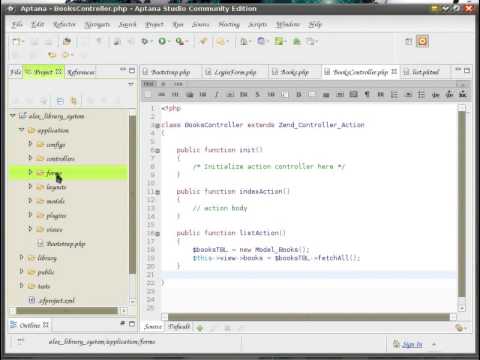480x360 pixels.
Task: Expand the forms folder
Action: click(30, 172)
